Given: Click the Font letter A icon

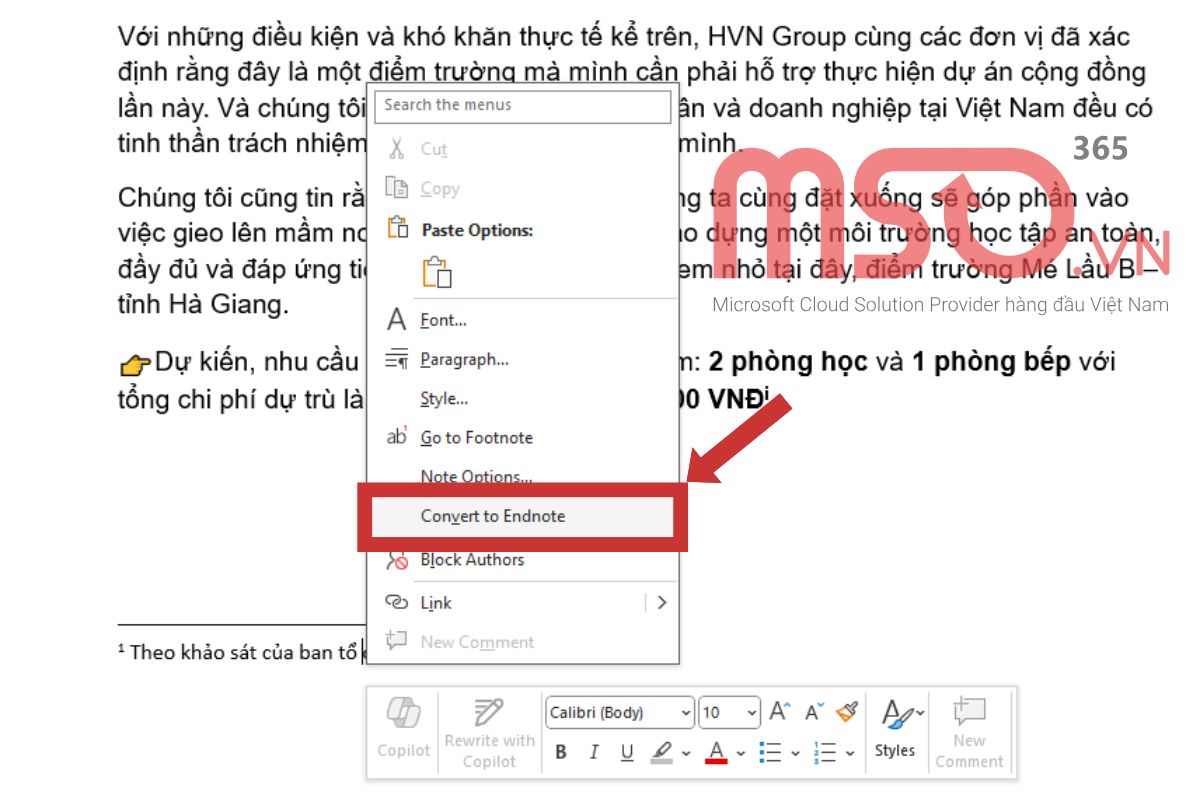Looking at the screenshot, I should (397, 320).
